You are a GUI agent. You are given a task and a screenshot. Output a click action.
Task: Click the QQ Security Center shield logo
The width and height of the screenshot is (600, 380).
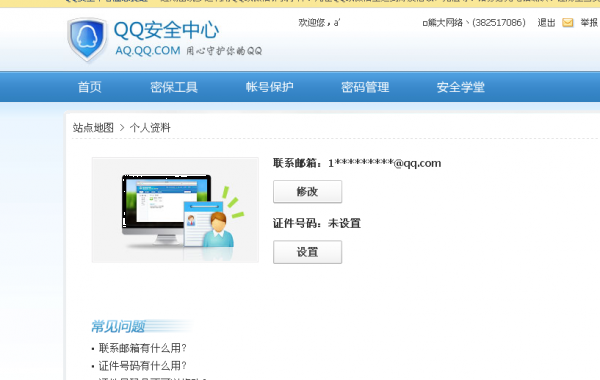(87, 39)
